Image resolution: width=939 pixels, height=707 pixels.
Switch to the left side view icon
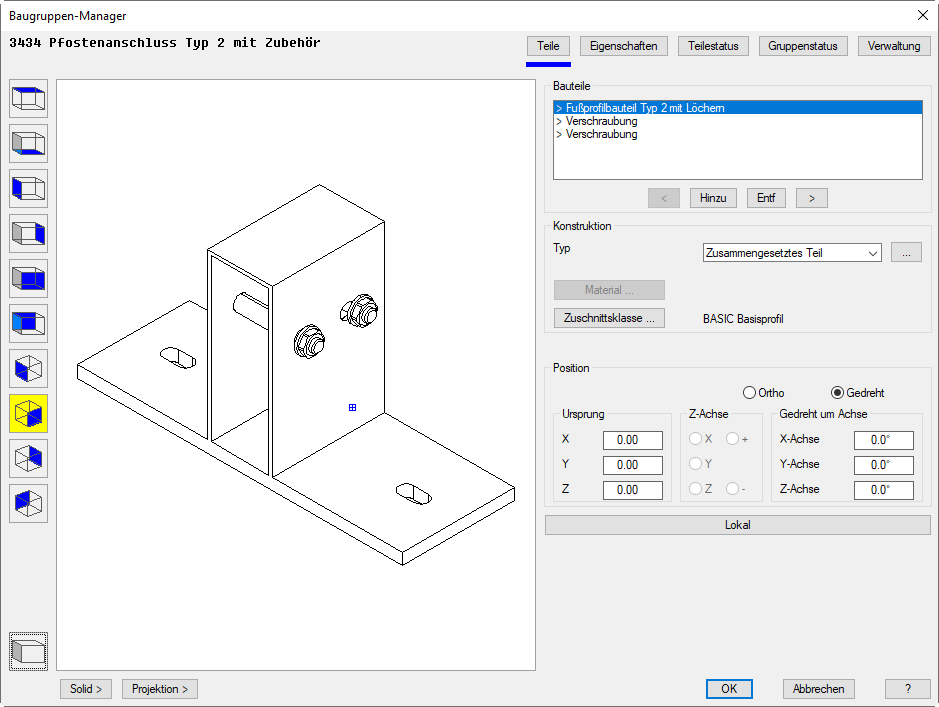coord(28,189)
